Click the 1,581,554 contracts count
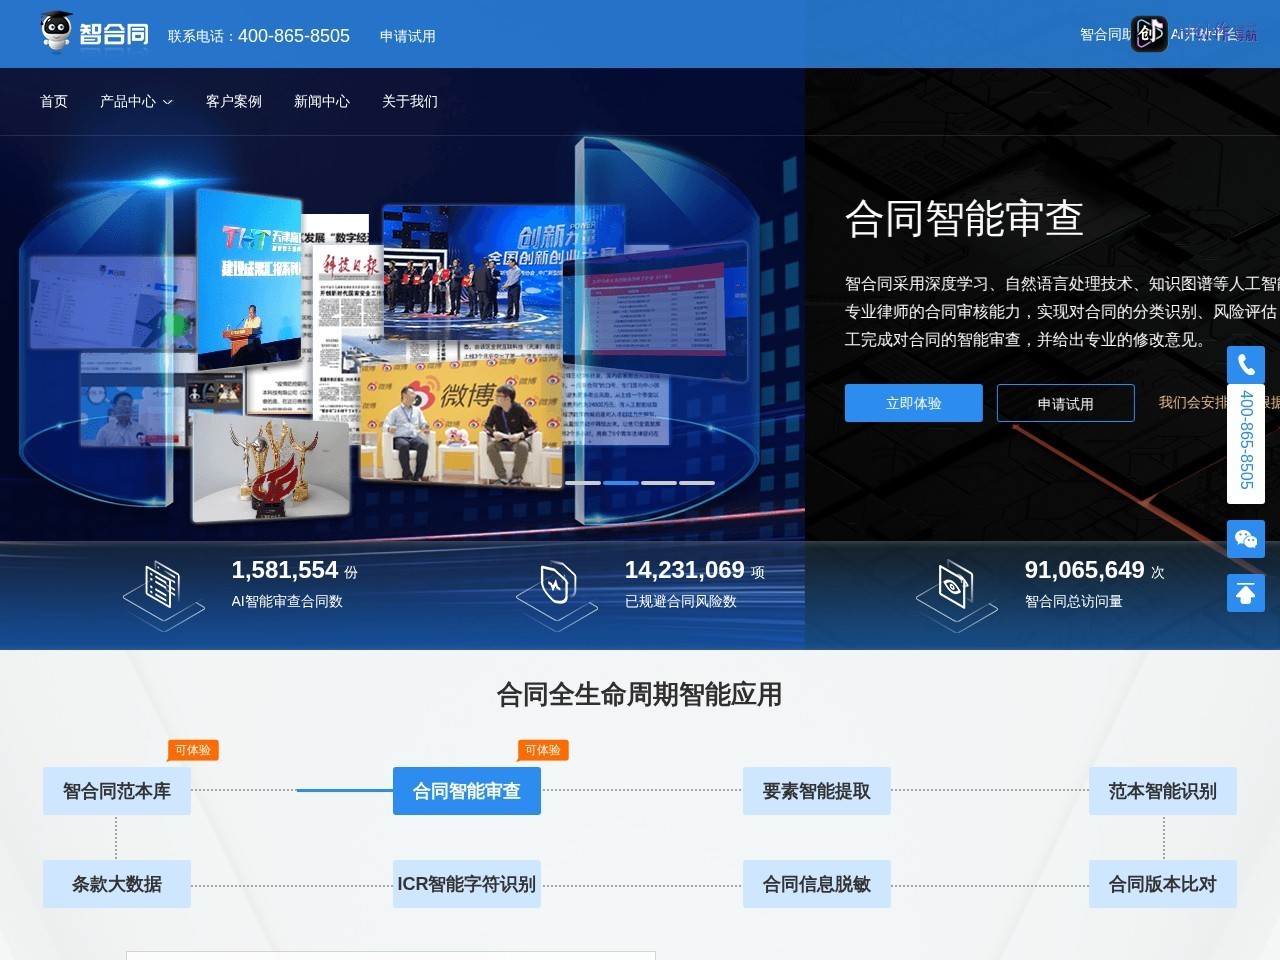Image resolution: width=1280 pixels, height=960 pixels. click(x=285, y=570)
